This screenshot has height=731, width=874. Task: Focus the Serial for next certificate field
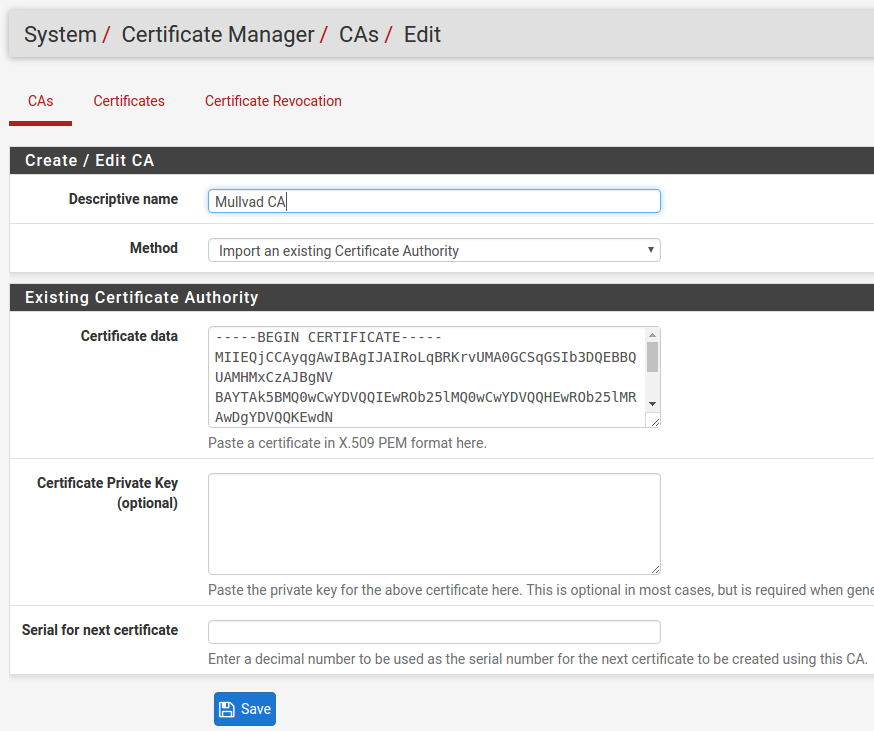[x=434, y=632]
